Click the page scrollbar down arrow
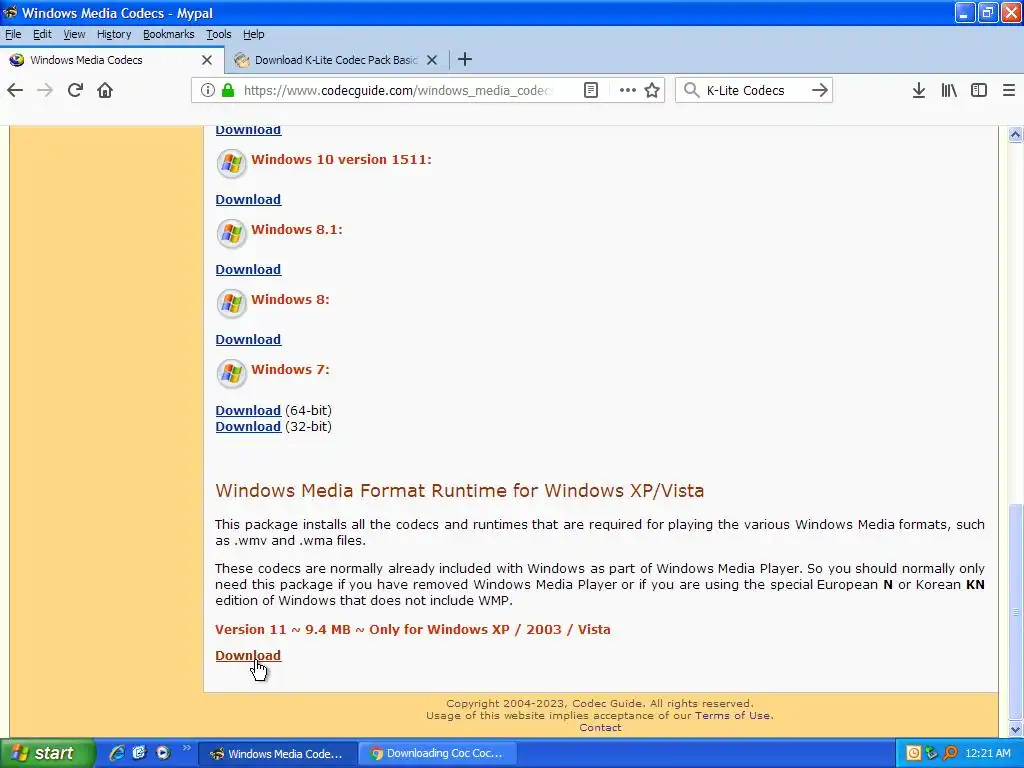The image size is (1024, 768). point(1015,729)
